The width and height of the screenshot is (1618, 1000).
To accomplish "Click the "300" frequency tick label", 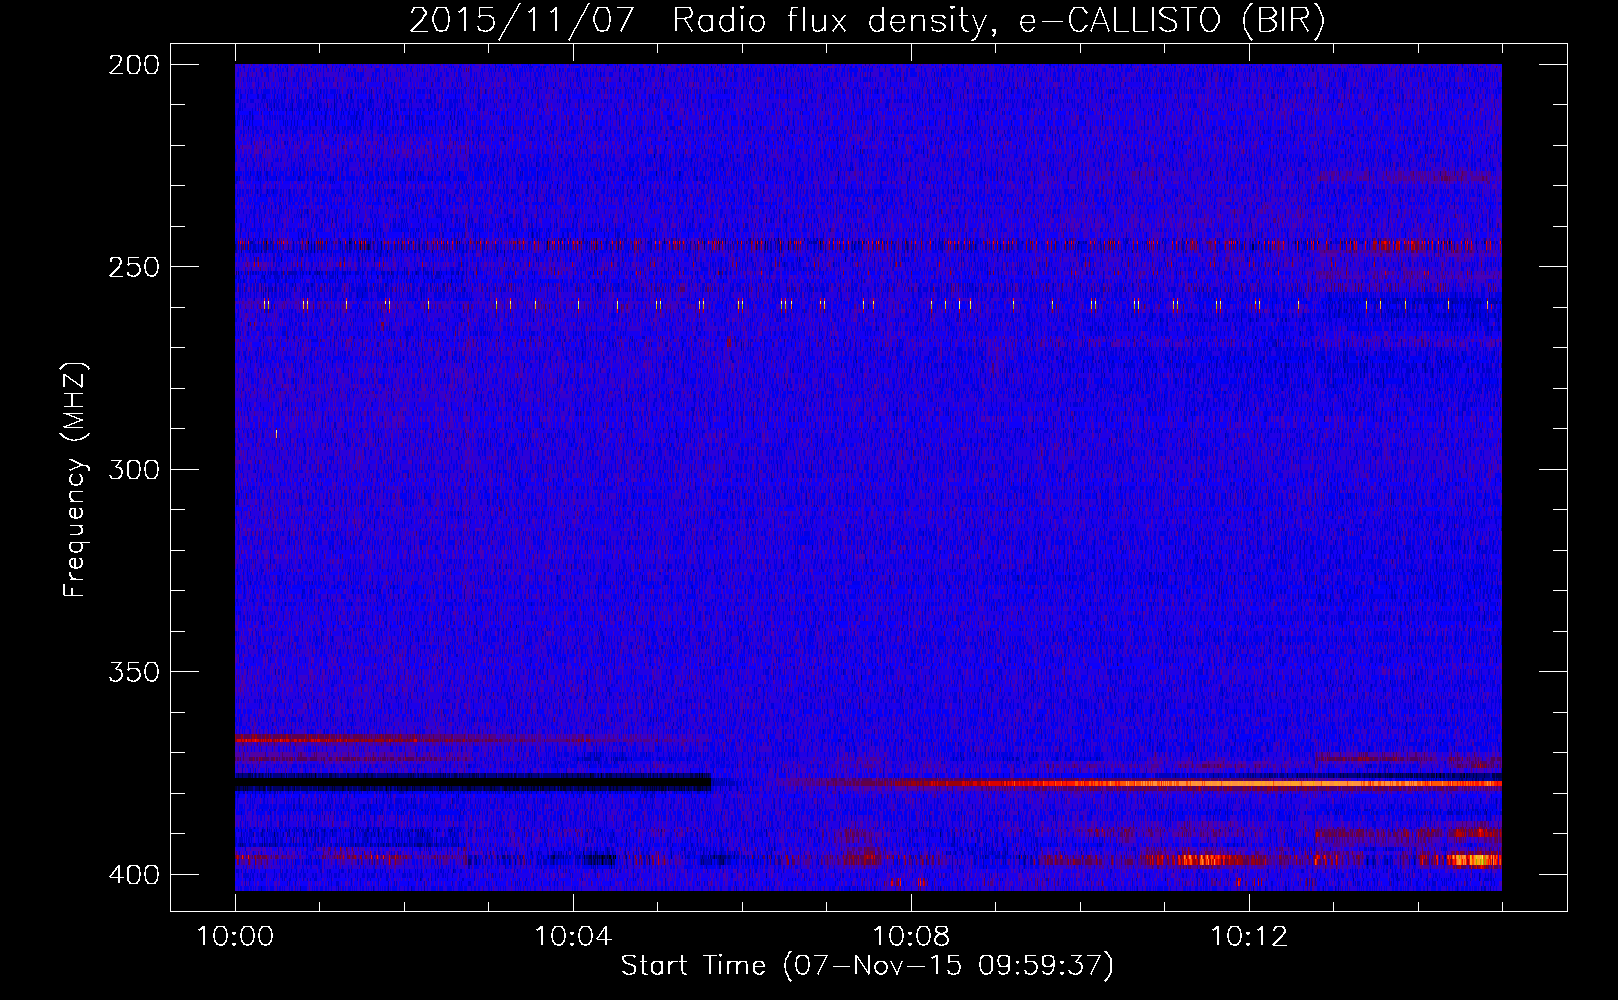I will coord(134,469).
